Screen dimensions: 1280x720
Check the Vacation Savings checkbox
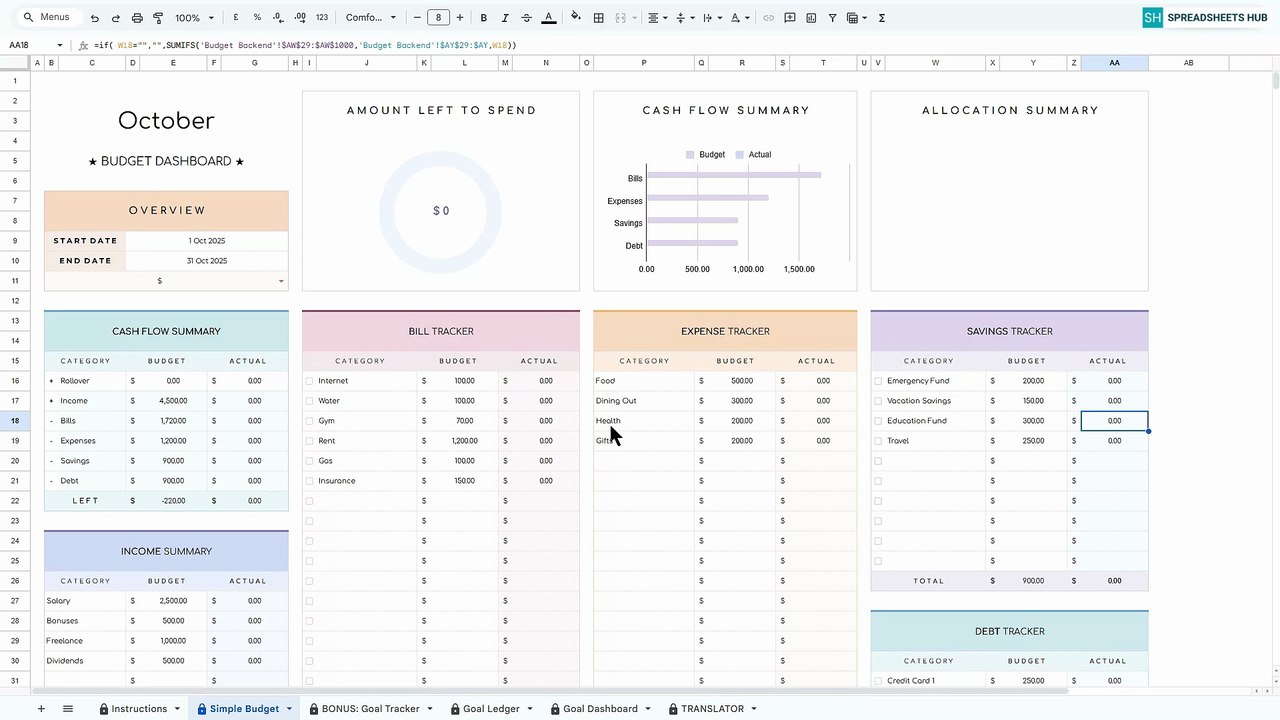click(878, 401)
